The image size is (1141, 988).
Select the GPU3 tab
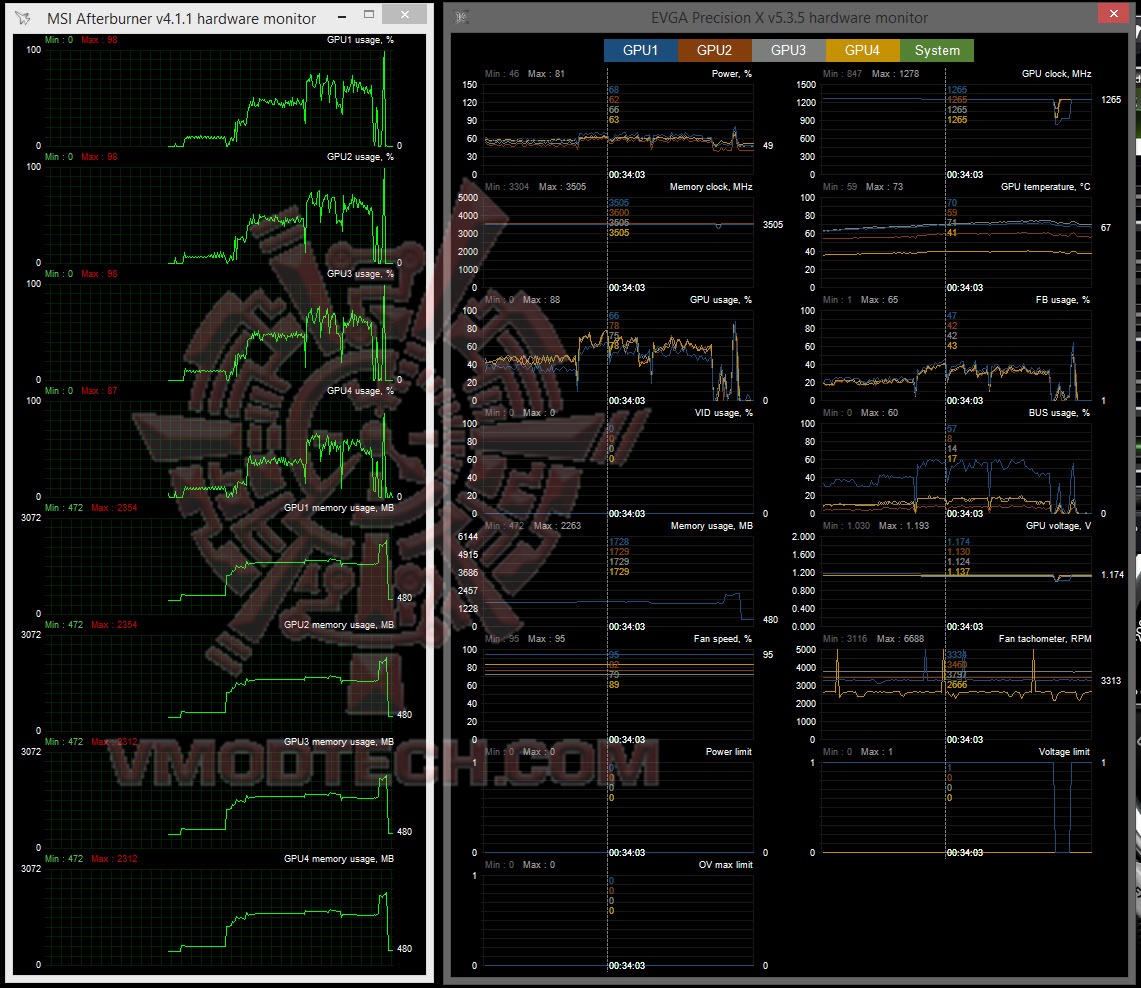tap(788, 50)
